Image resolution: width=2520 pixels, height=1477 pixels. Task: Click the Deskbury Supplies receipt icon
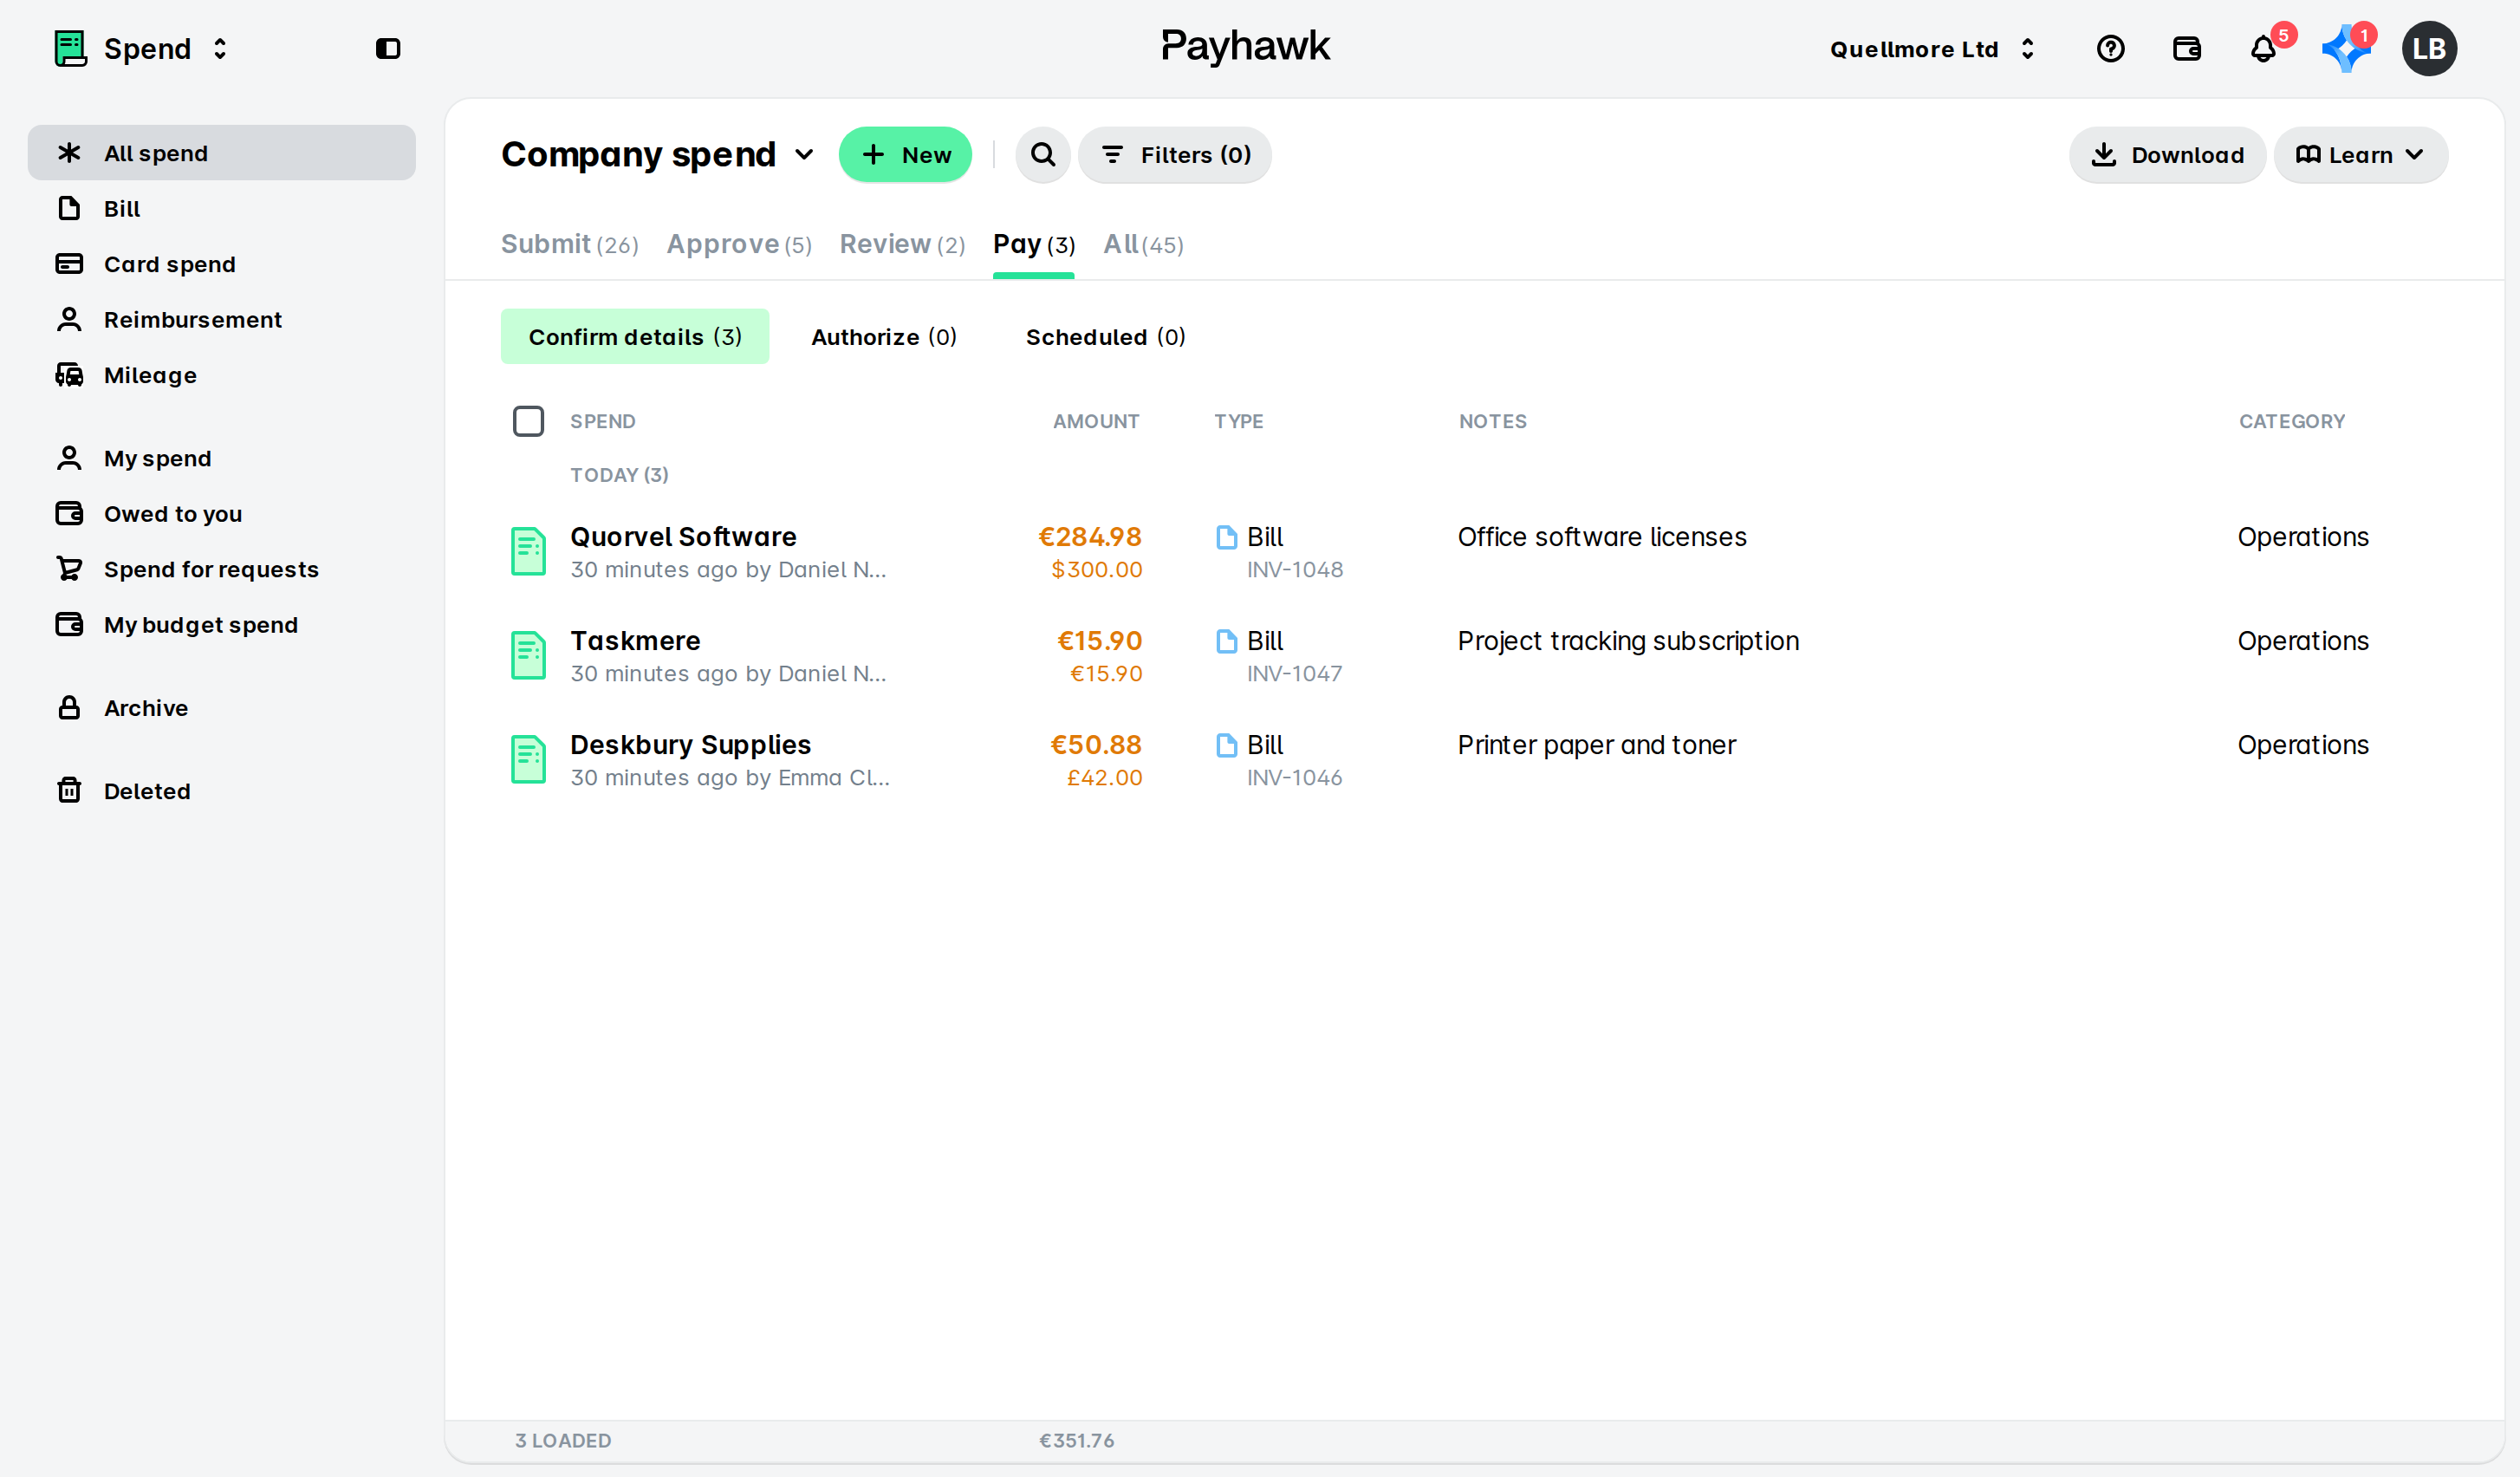click(528, 759)
